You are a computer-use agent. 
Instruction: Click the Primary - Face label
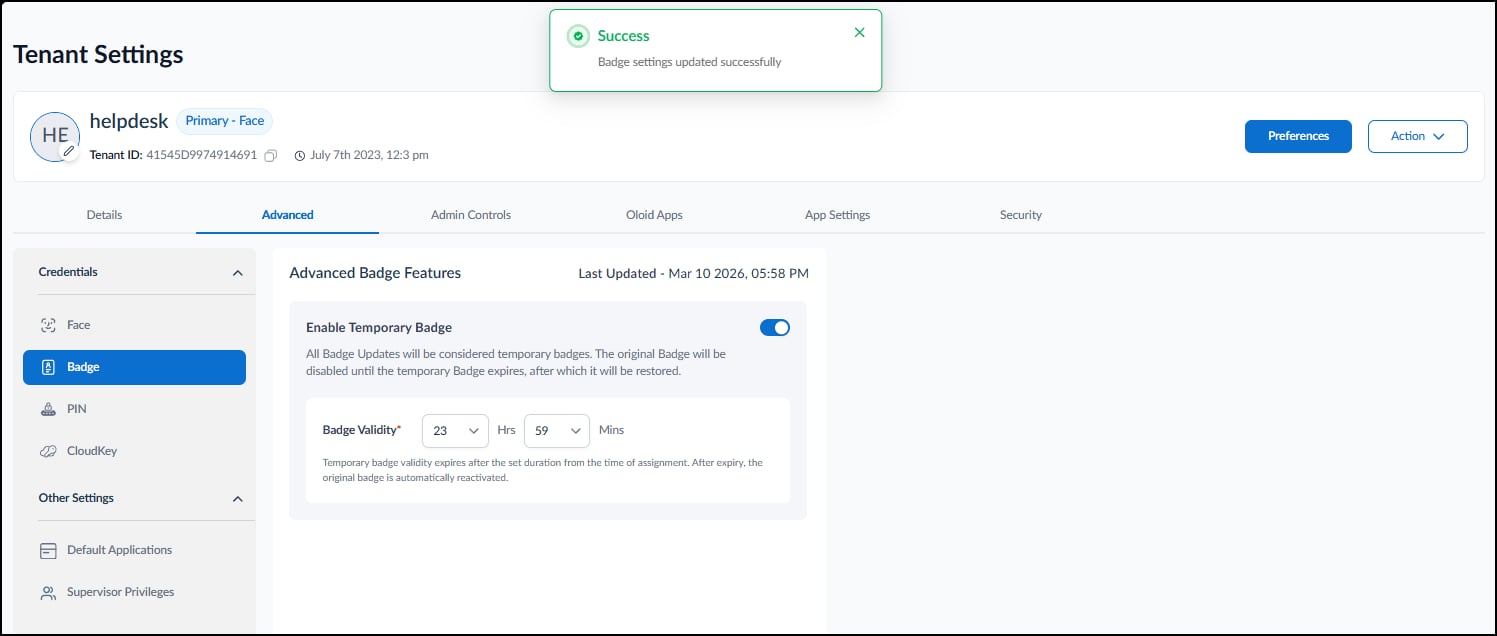(x=225, y=121)
